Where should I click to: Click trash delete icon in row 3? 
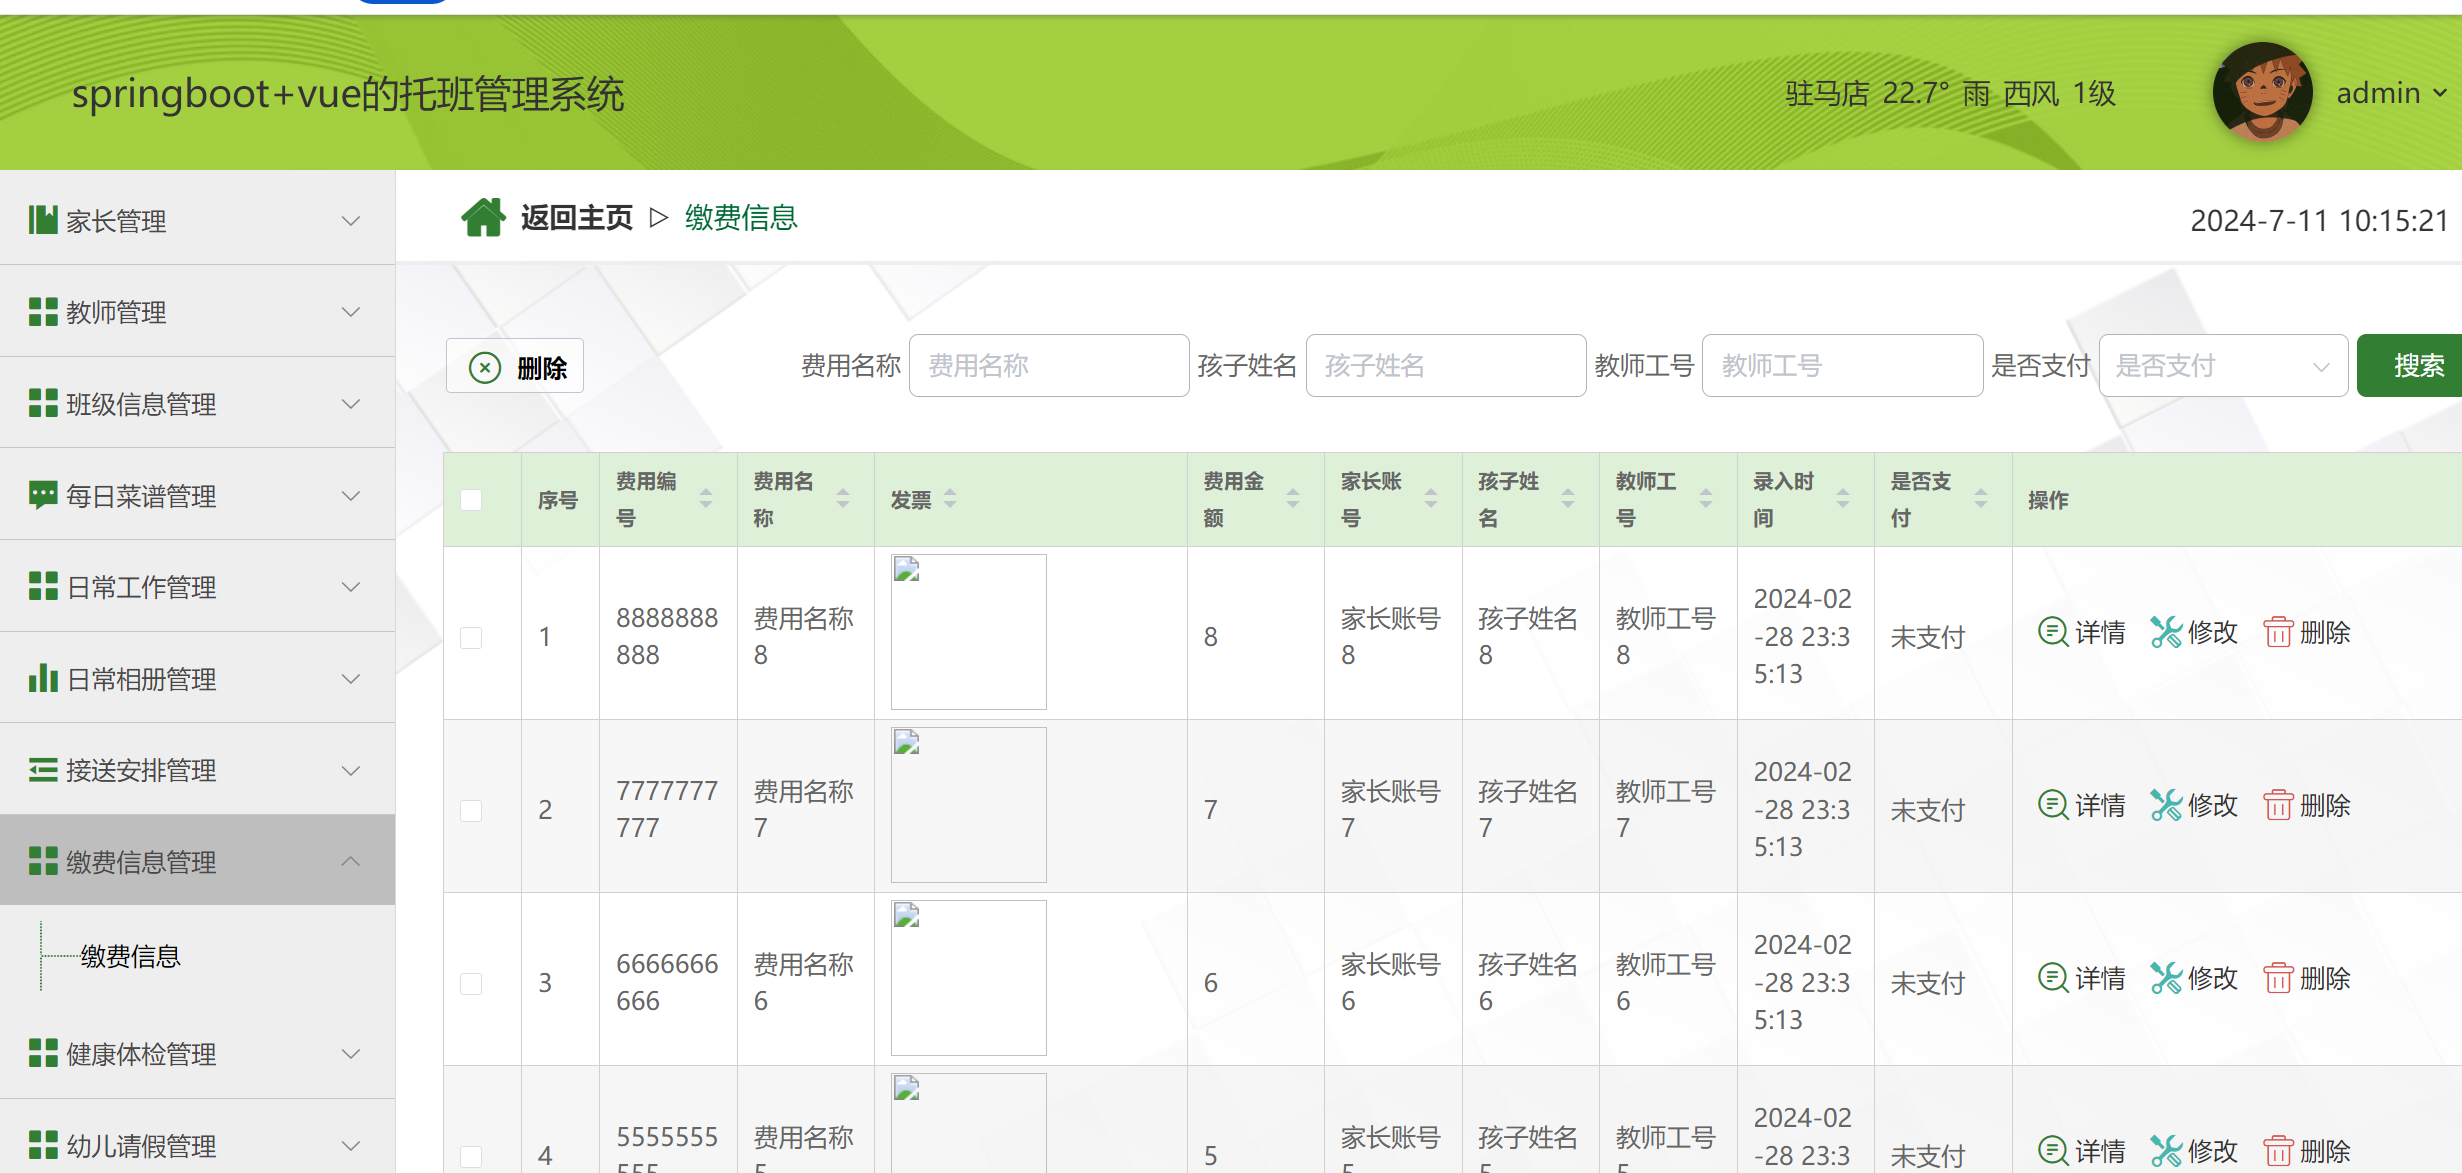pos(2277,978)
